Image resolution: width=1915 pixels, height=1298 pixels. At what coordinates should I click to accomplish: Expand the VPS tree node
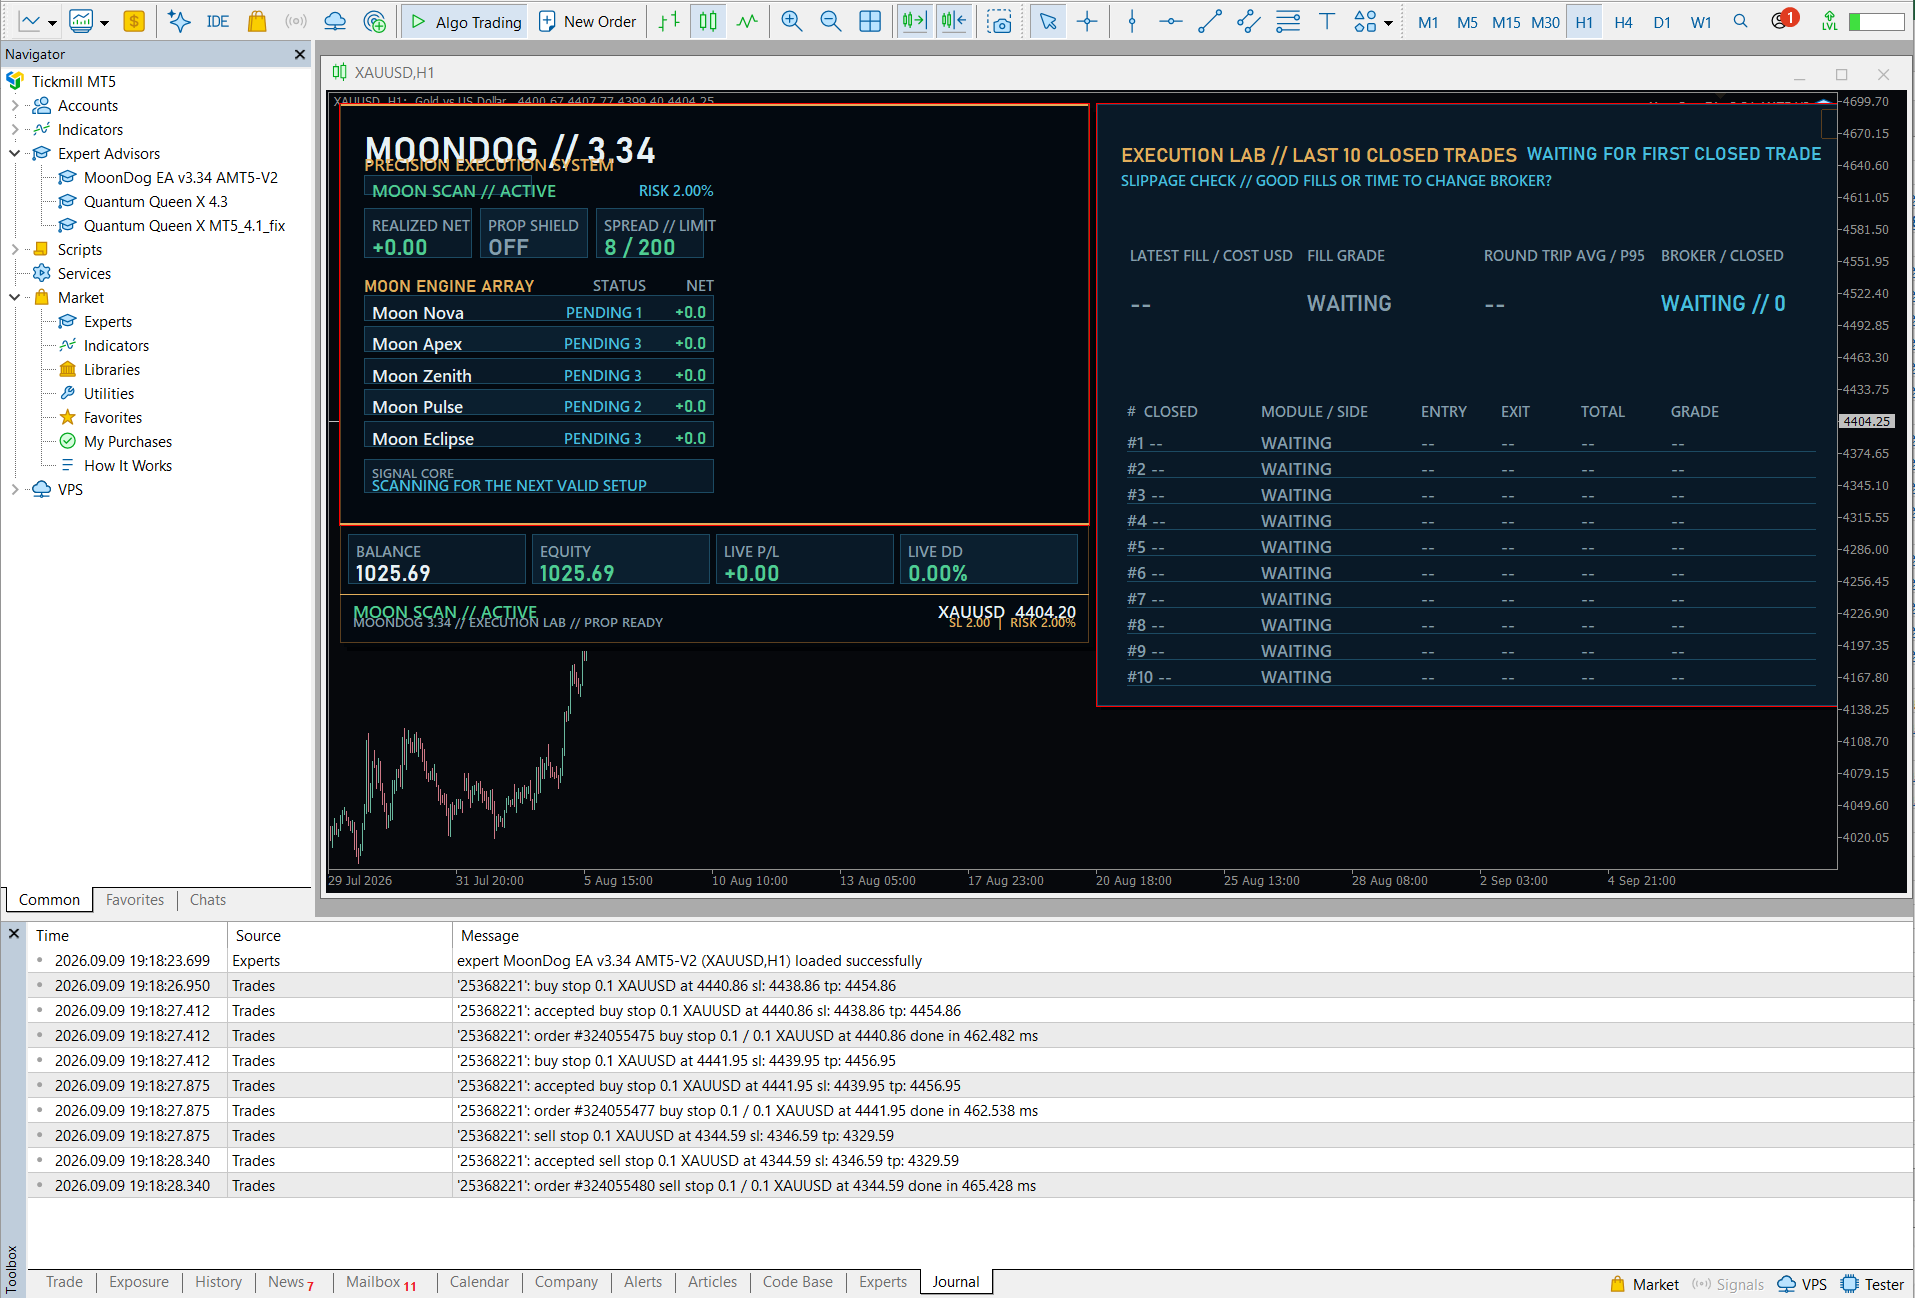pos(14,489)
